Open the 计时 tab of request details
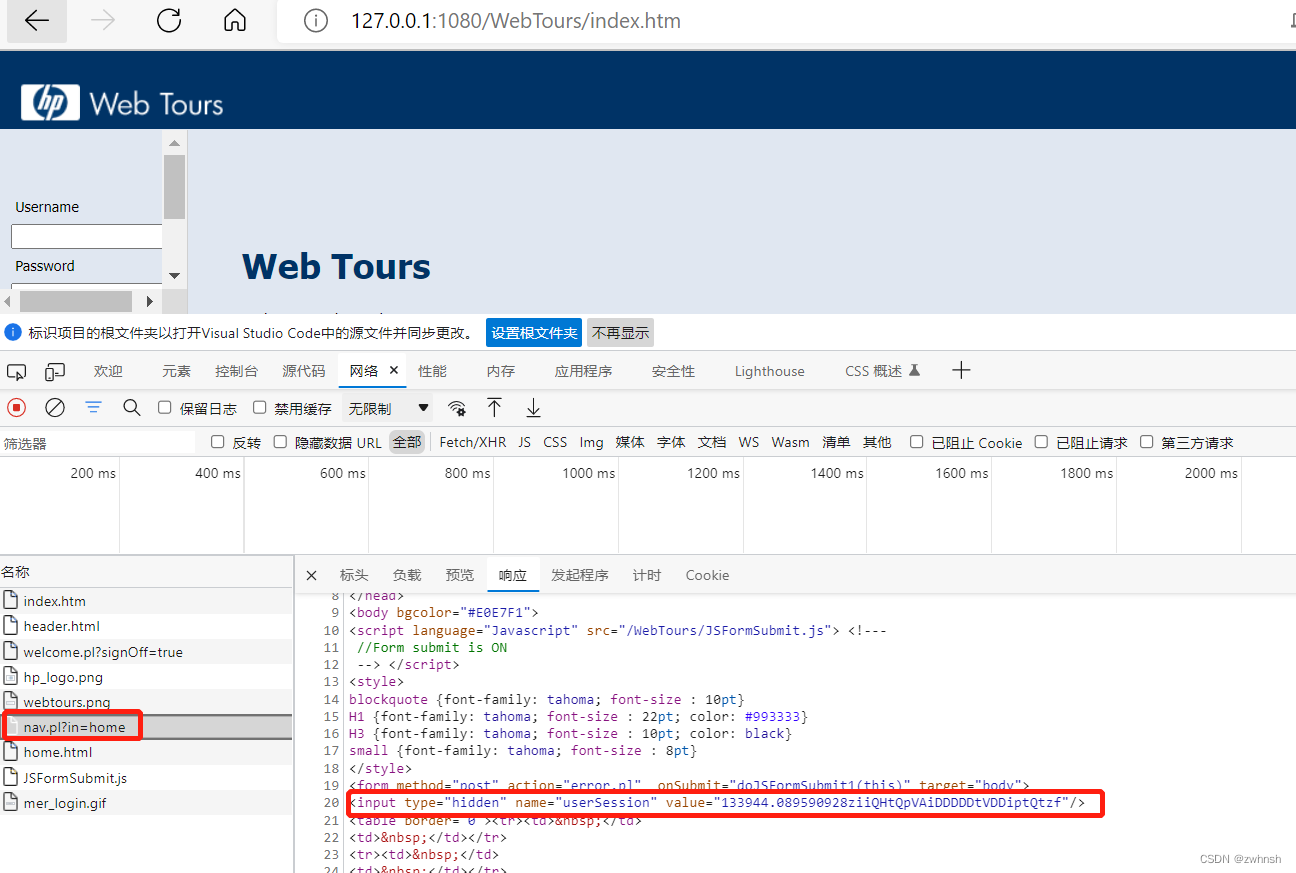The image size is (1296, 873). tap(647, 575)
